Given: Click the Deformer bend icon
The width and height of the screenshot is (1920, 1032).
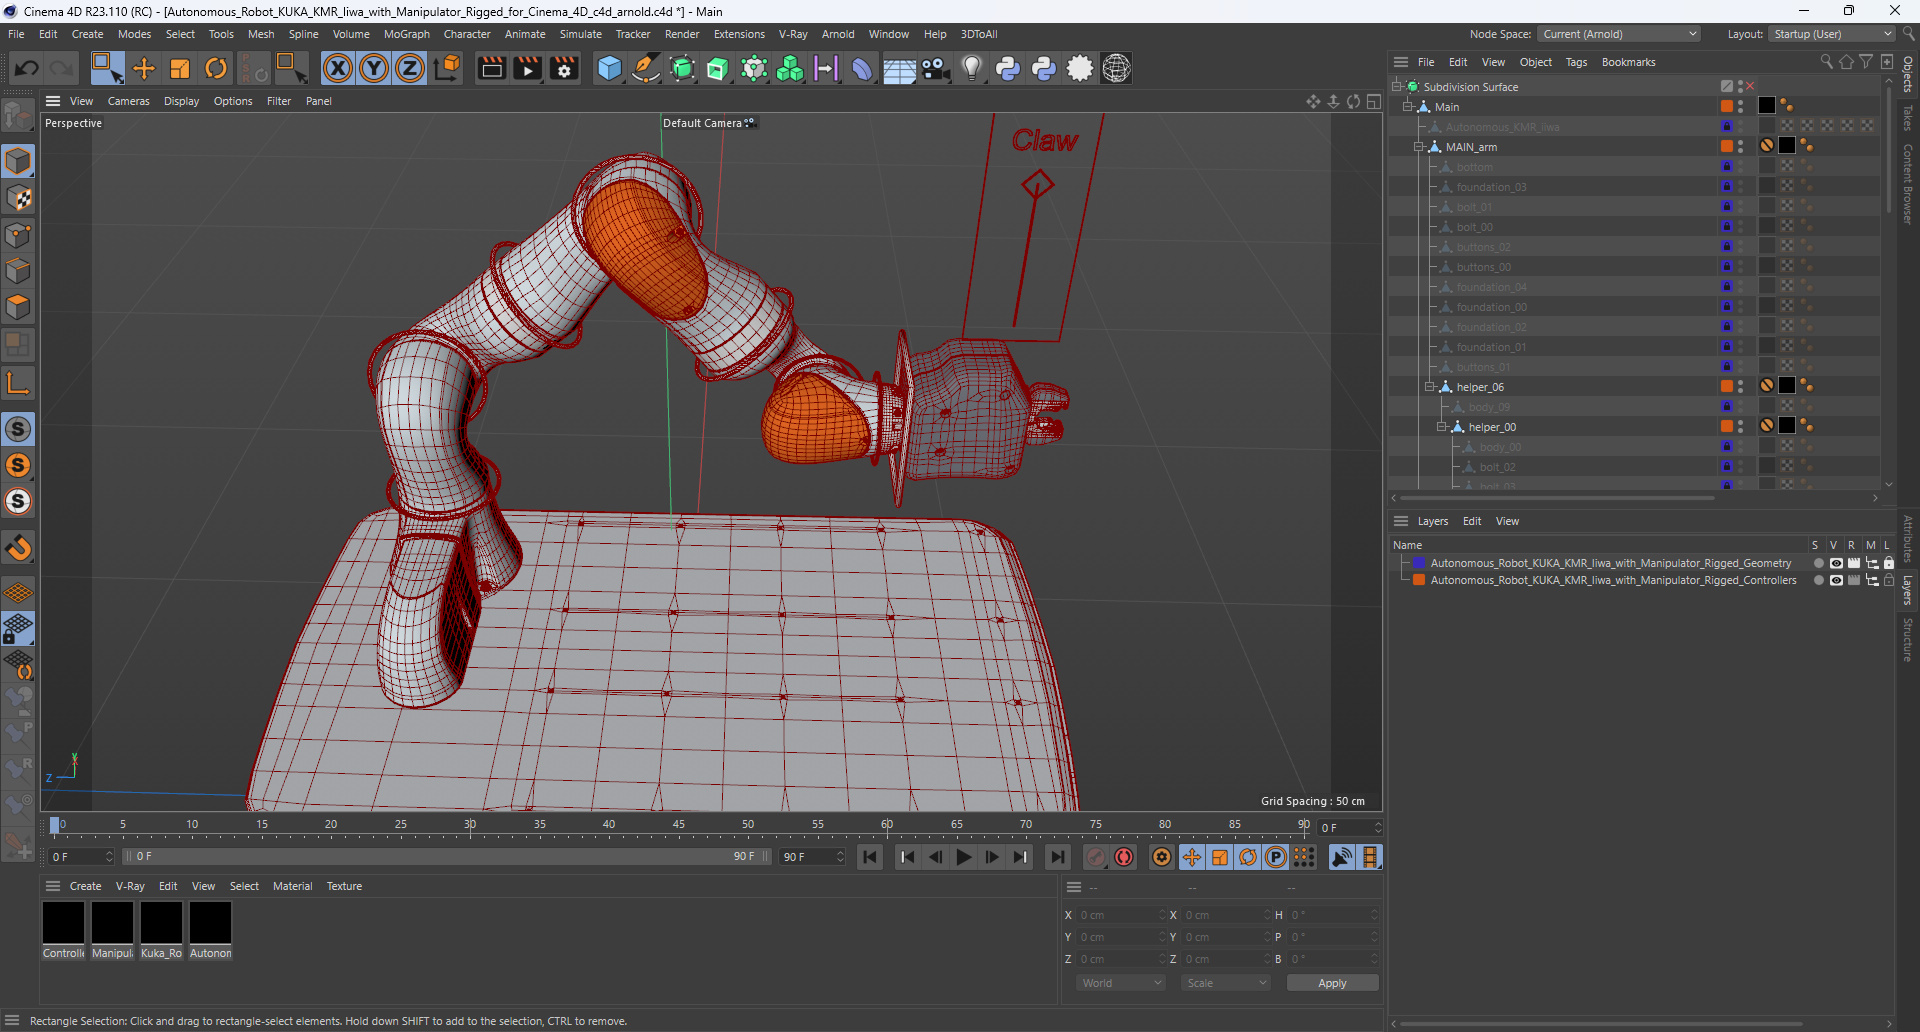Looking at the screenshot, I should coord(862,68).
